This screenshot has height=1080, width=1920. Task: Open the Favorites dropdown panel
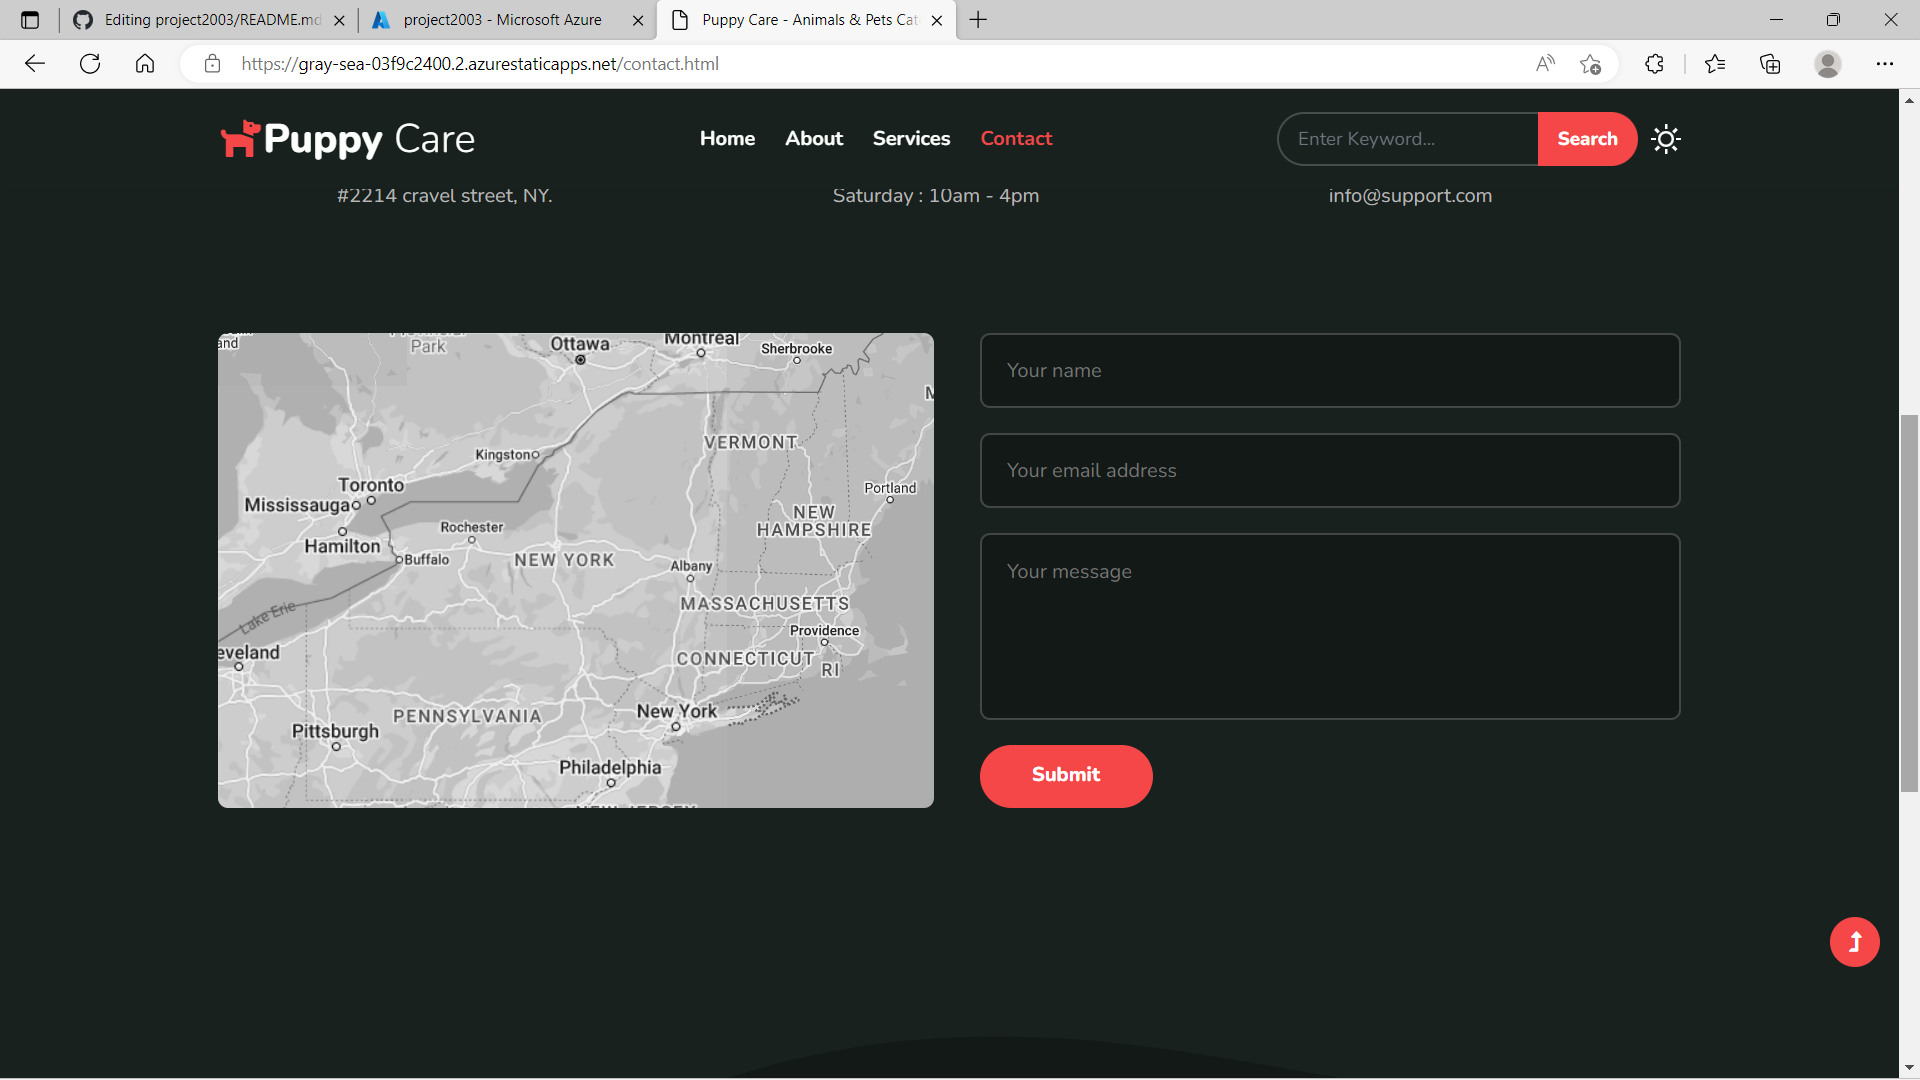pos(1716,63)
